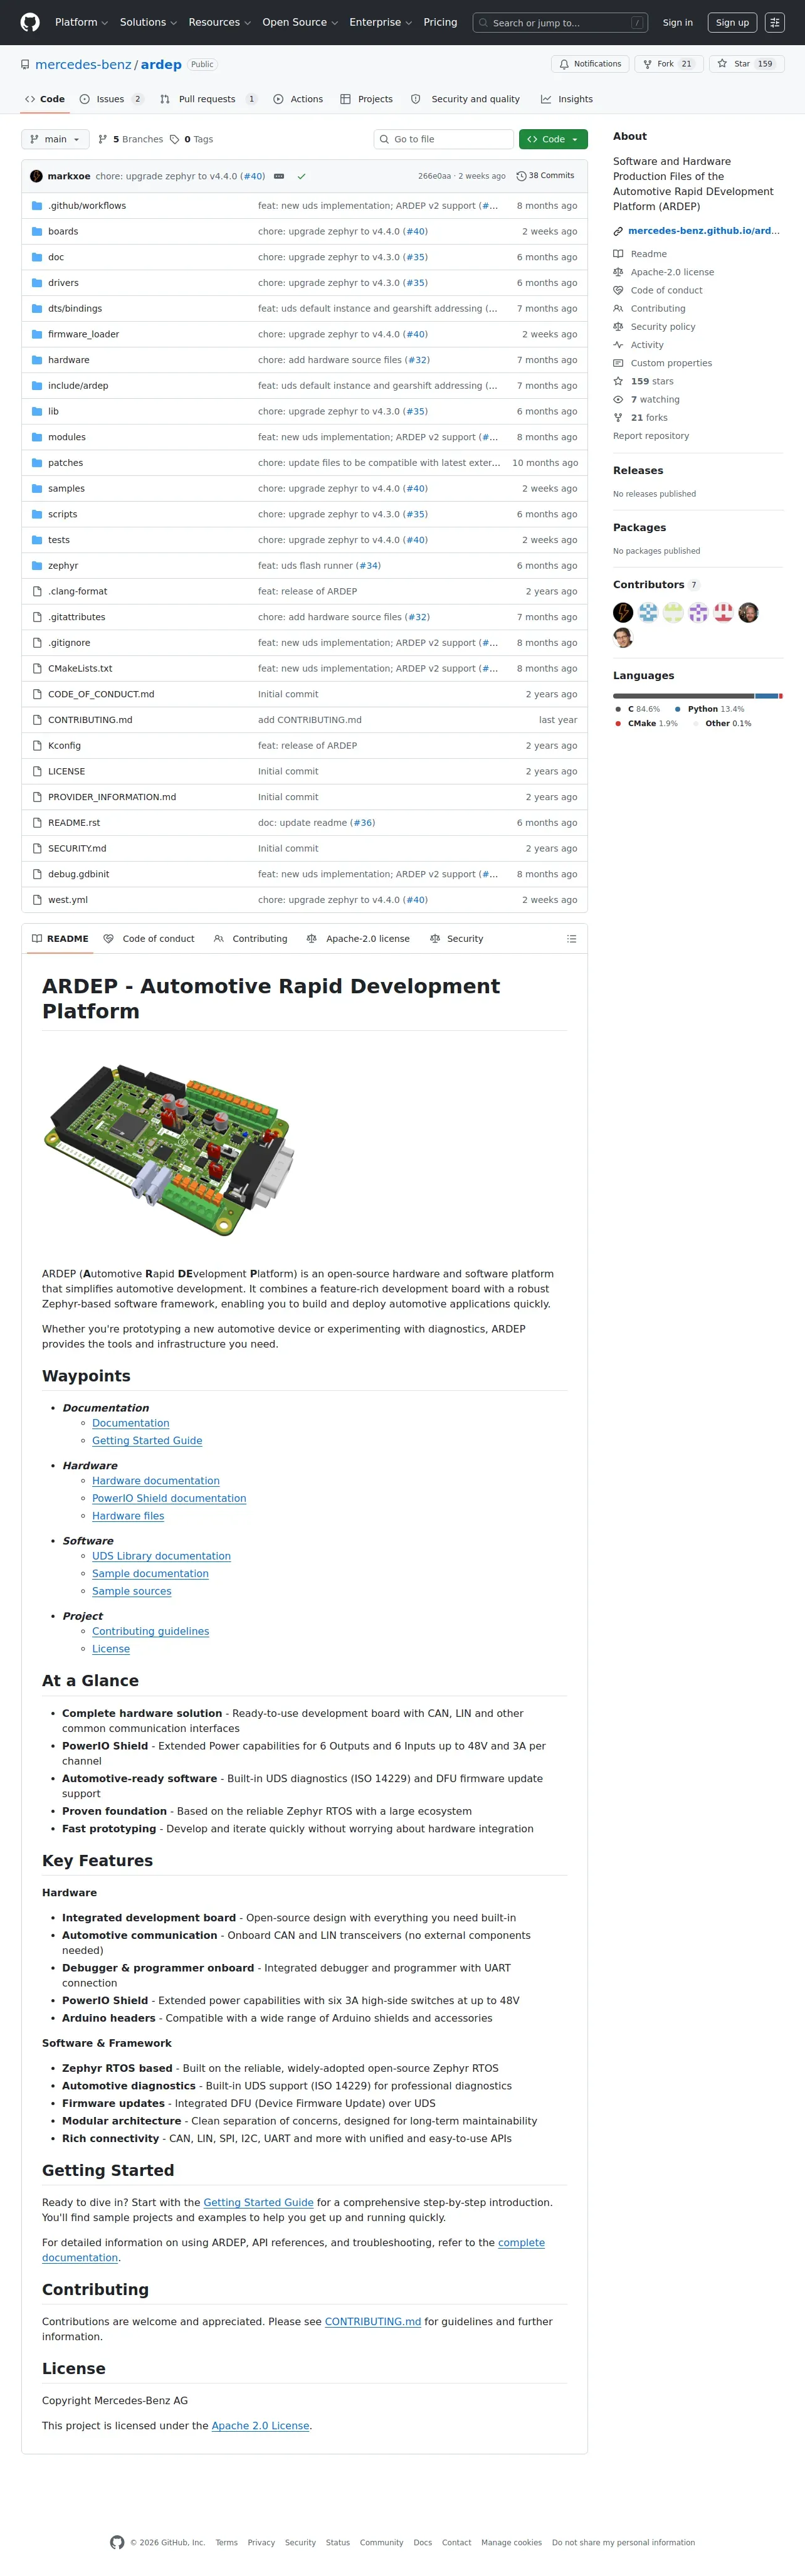805x2576 pixels.
Task: Click the fork icon on Fork button
Action: point(647,64)
